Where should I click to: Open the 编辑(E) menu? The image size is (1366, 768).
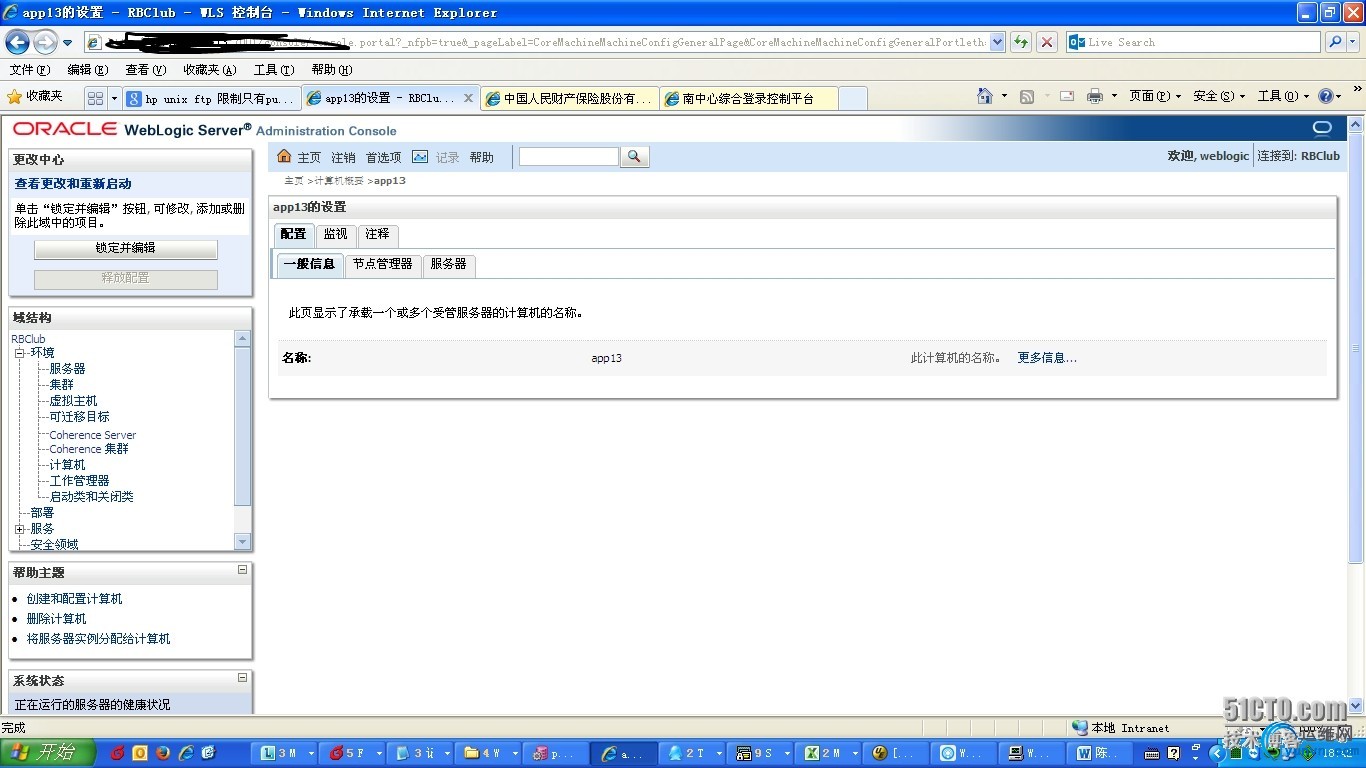click(88, 70)
